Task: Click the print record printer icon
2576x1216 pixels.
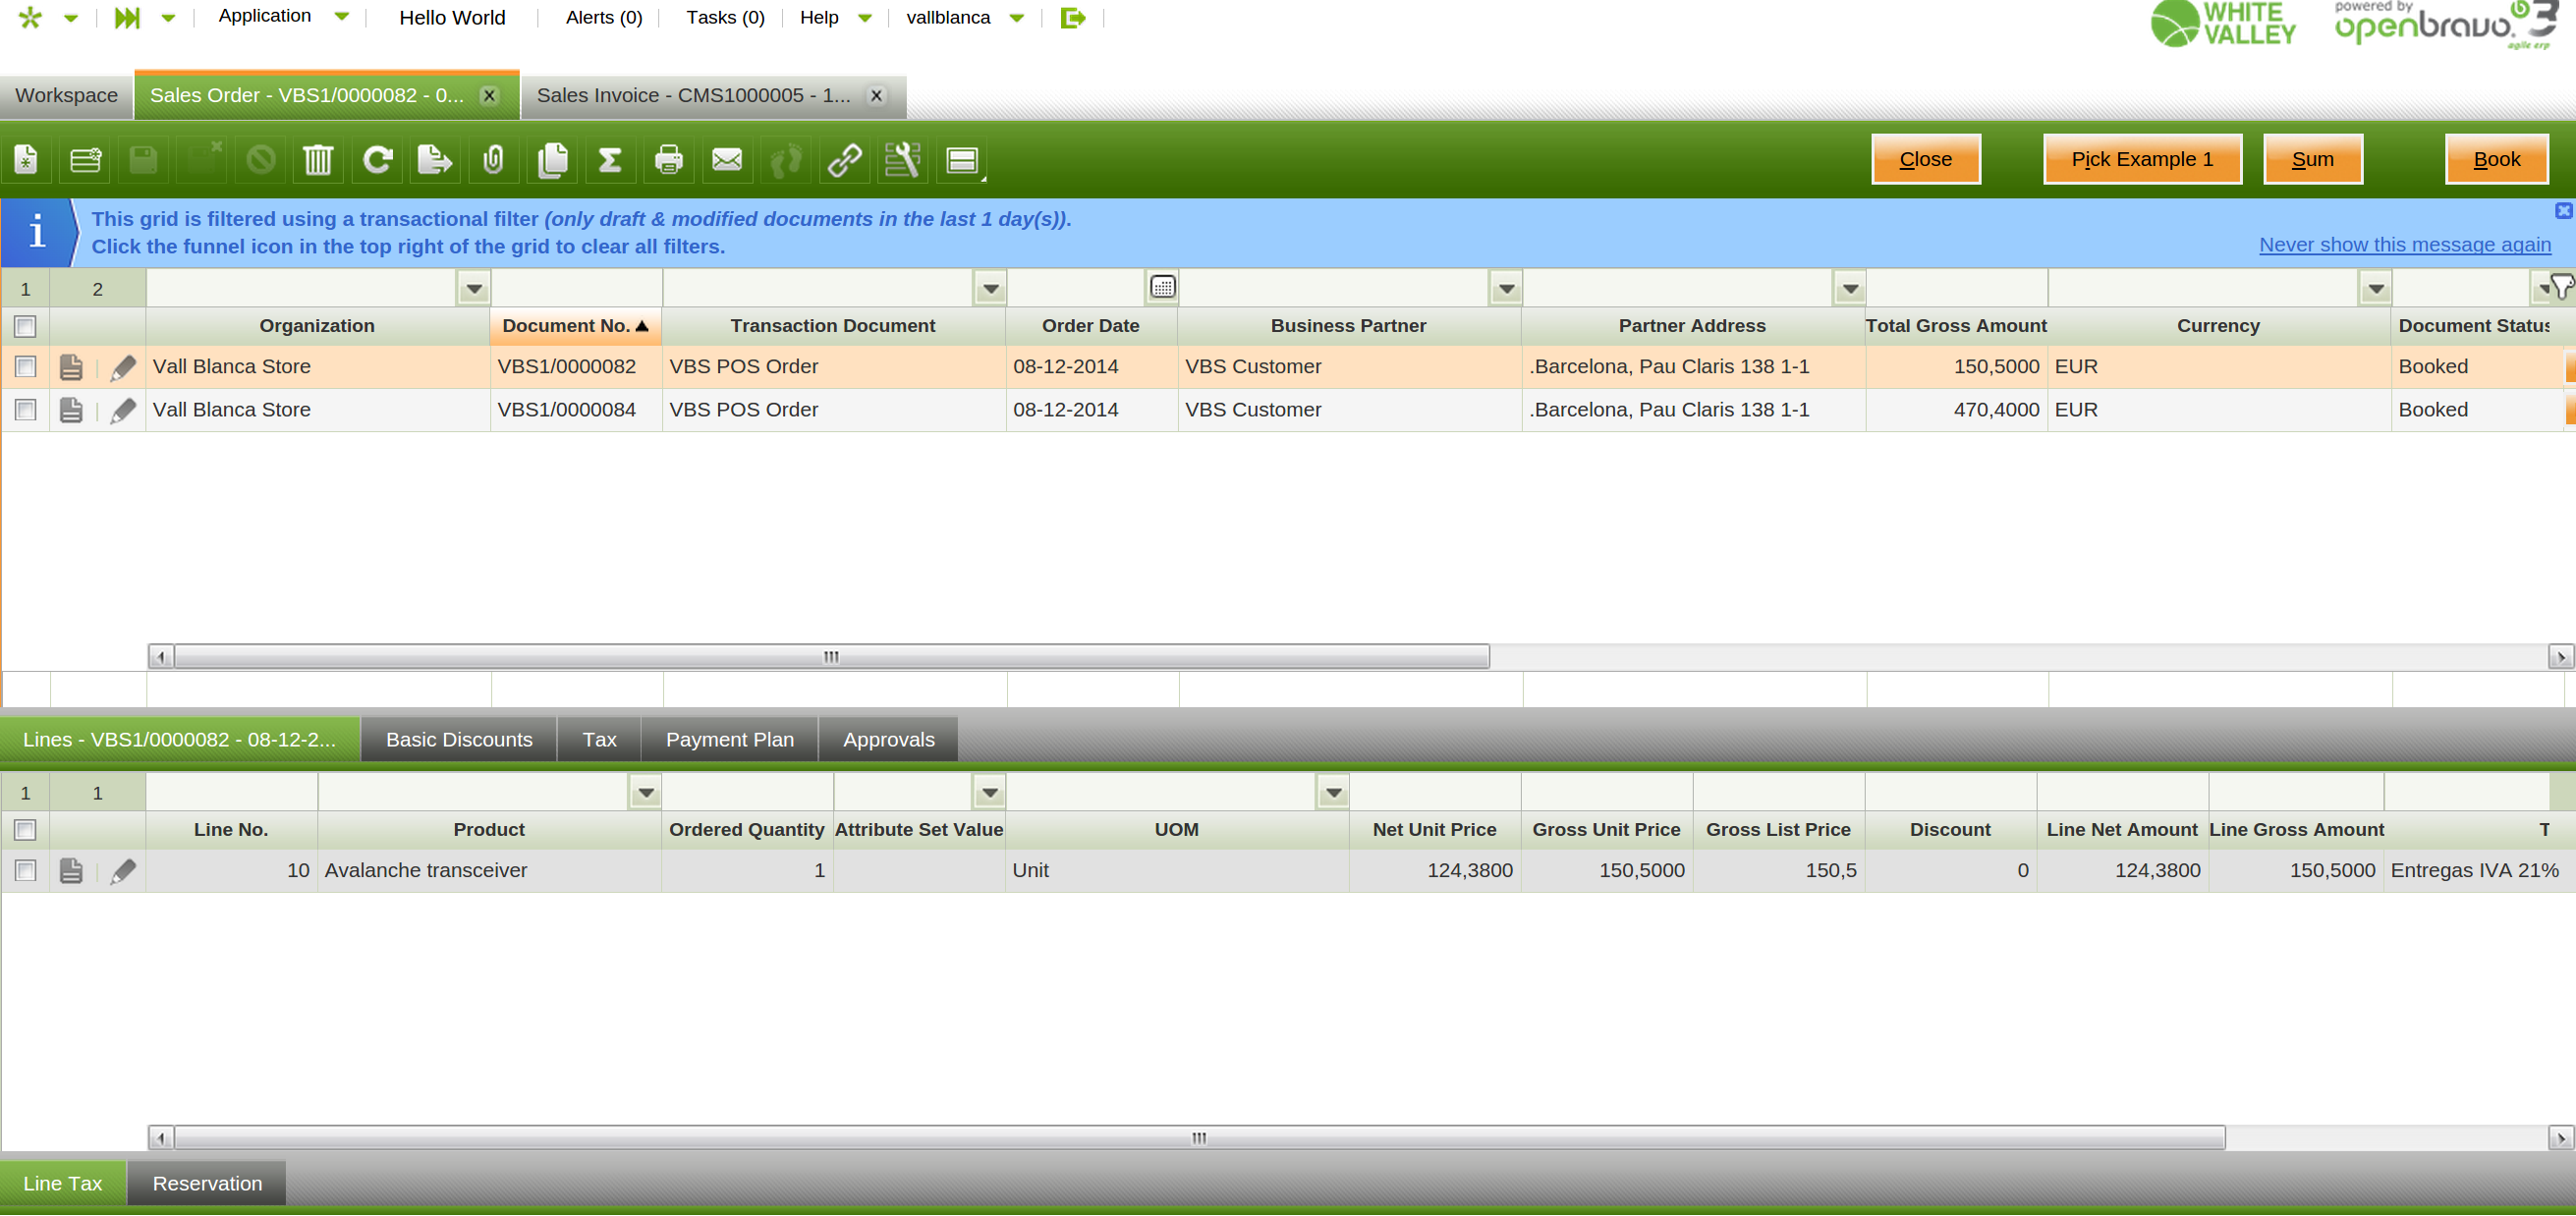Action: (x=668, y=160)
